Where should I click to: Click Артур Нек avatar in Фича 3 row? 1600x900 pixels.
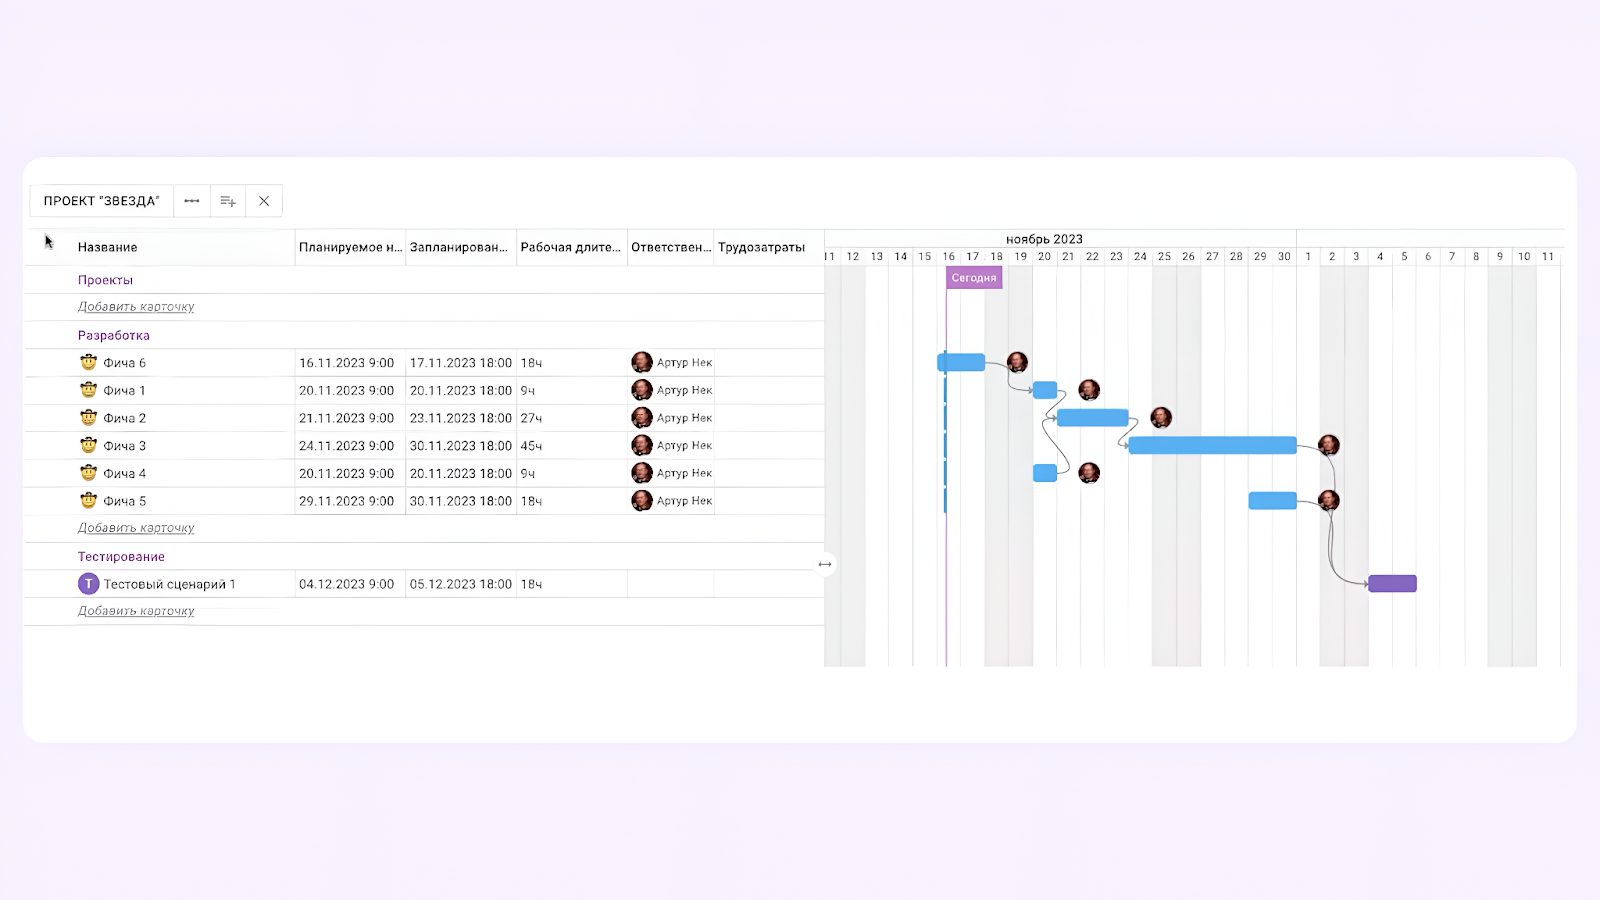pos(642,445)
